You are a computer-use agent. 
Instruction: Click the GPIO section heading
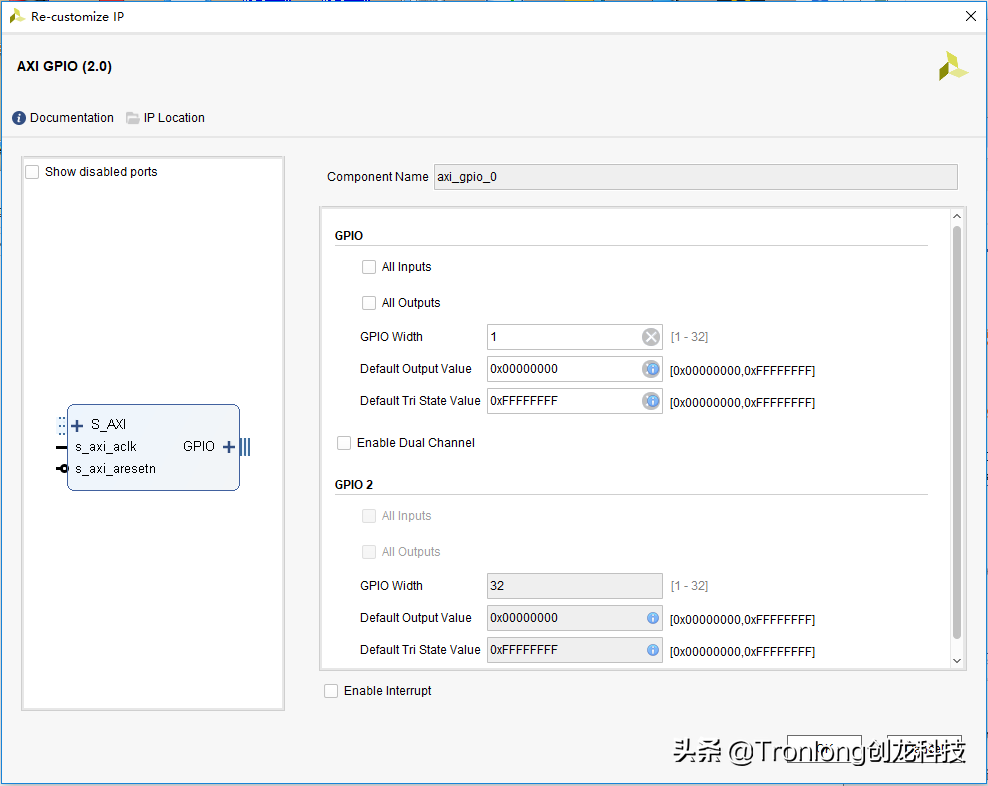click(x=348, y=236)
